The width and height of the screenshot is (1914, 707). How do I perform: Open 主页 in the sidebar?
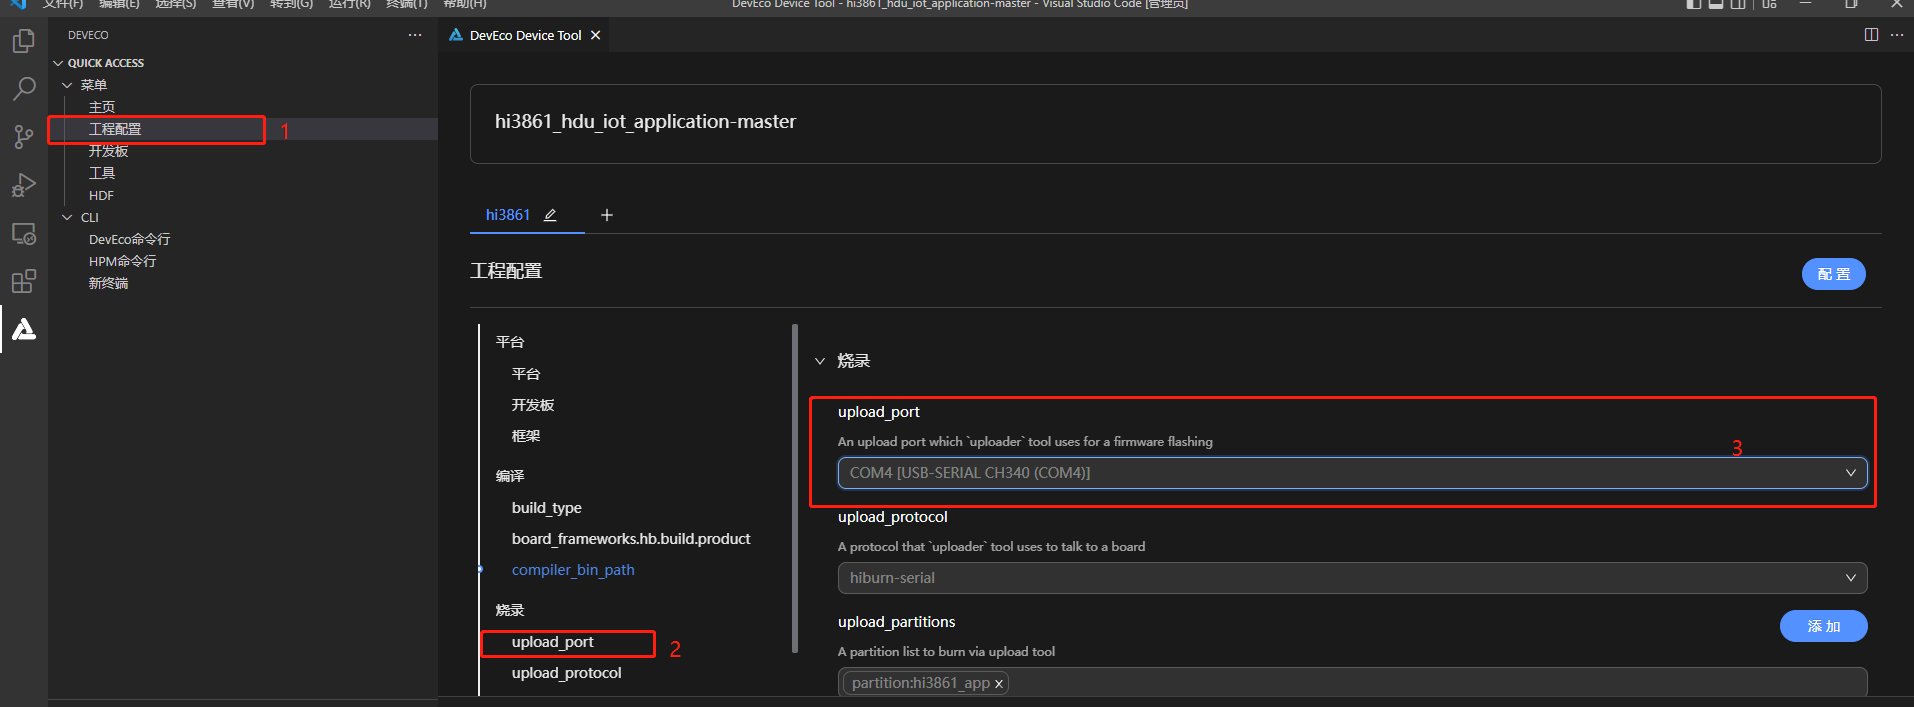102,107
